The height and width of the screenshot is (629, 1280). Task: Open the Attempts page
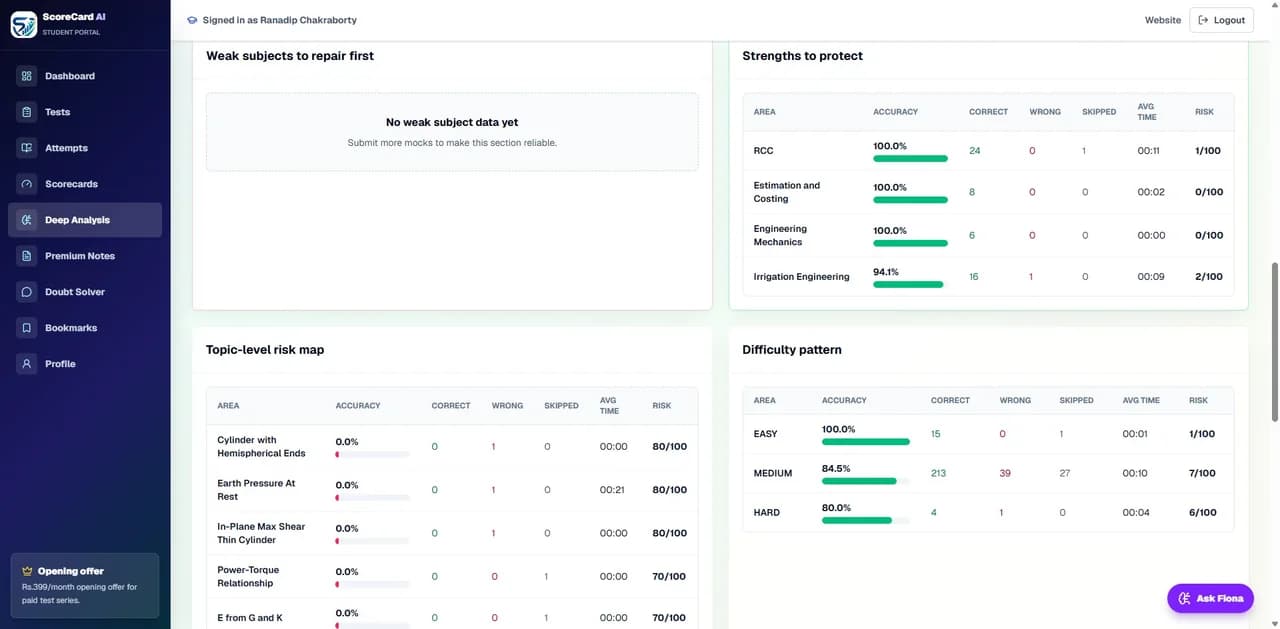click(85, 148)
